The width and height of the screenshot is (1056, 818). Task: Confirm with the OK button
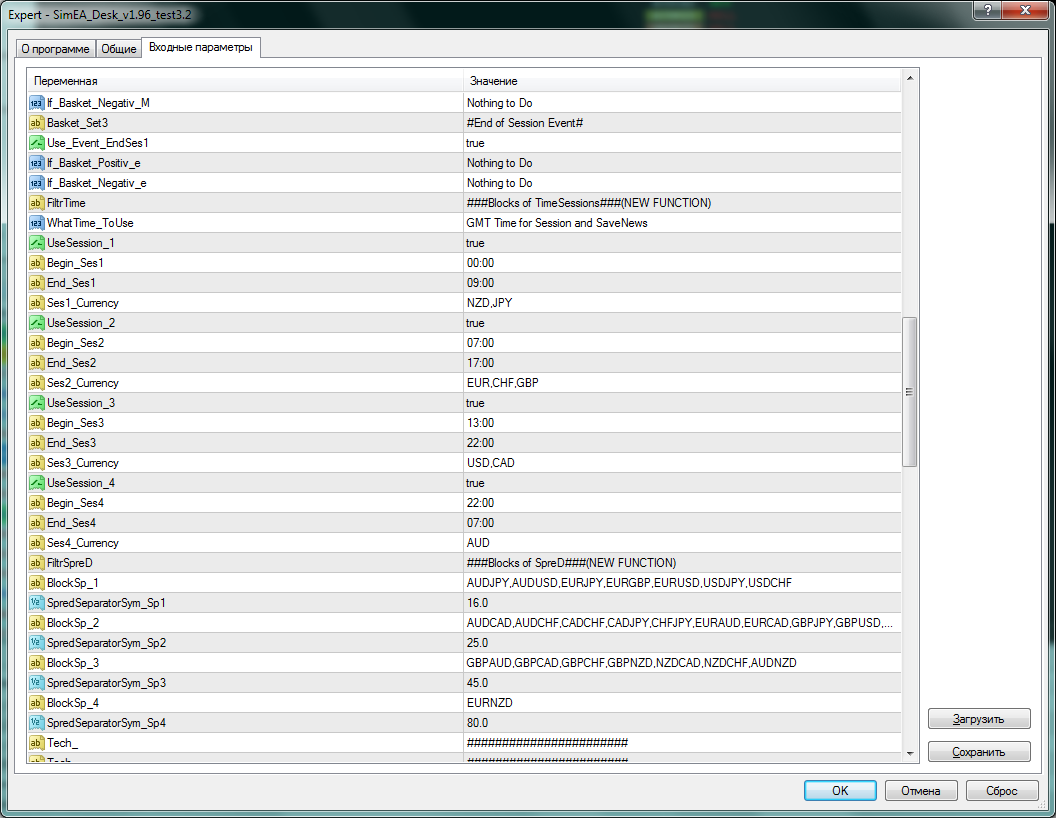pos(840,790)
